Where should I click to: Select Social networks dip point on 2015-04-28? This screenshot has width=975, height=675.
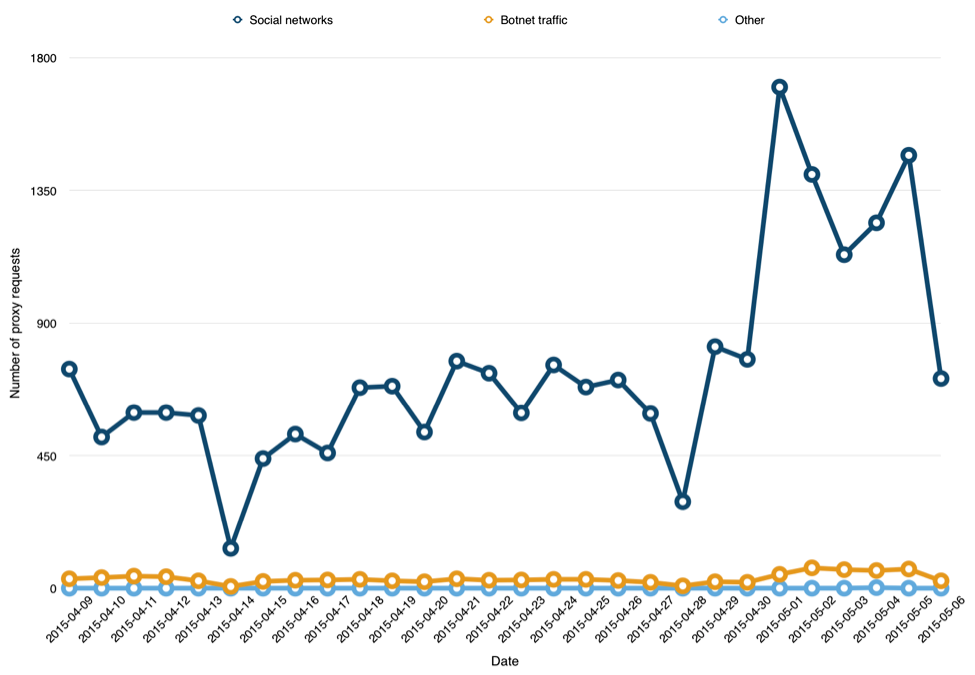coord(683,501)
